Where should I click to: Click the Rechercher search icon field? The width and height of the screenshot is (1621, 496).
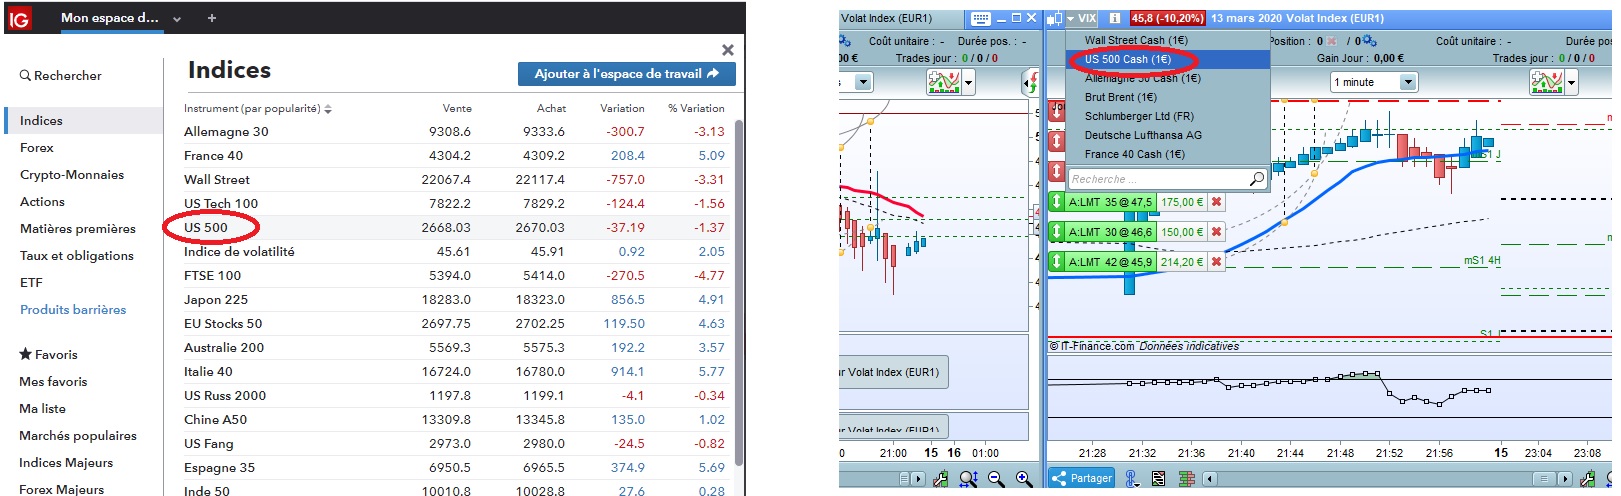tap(61, 75)
